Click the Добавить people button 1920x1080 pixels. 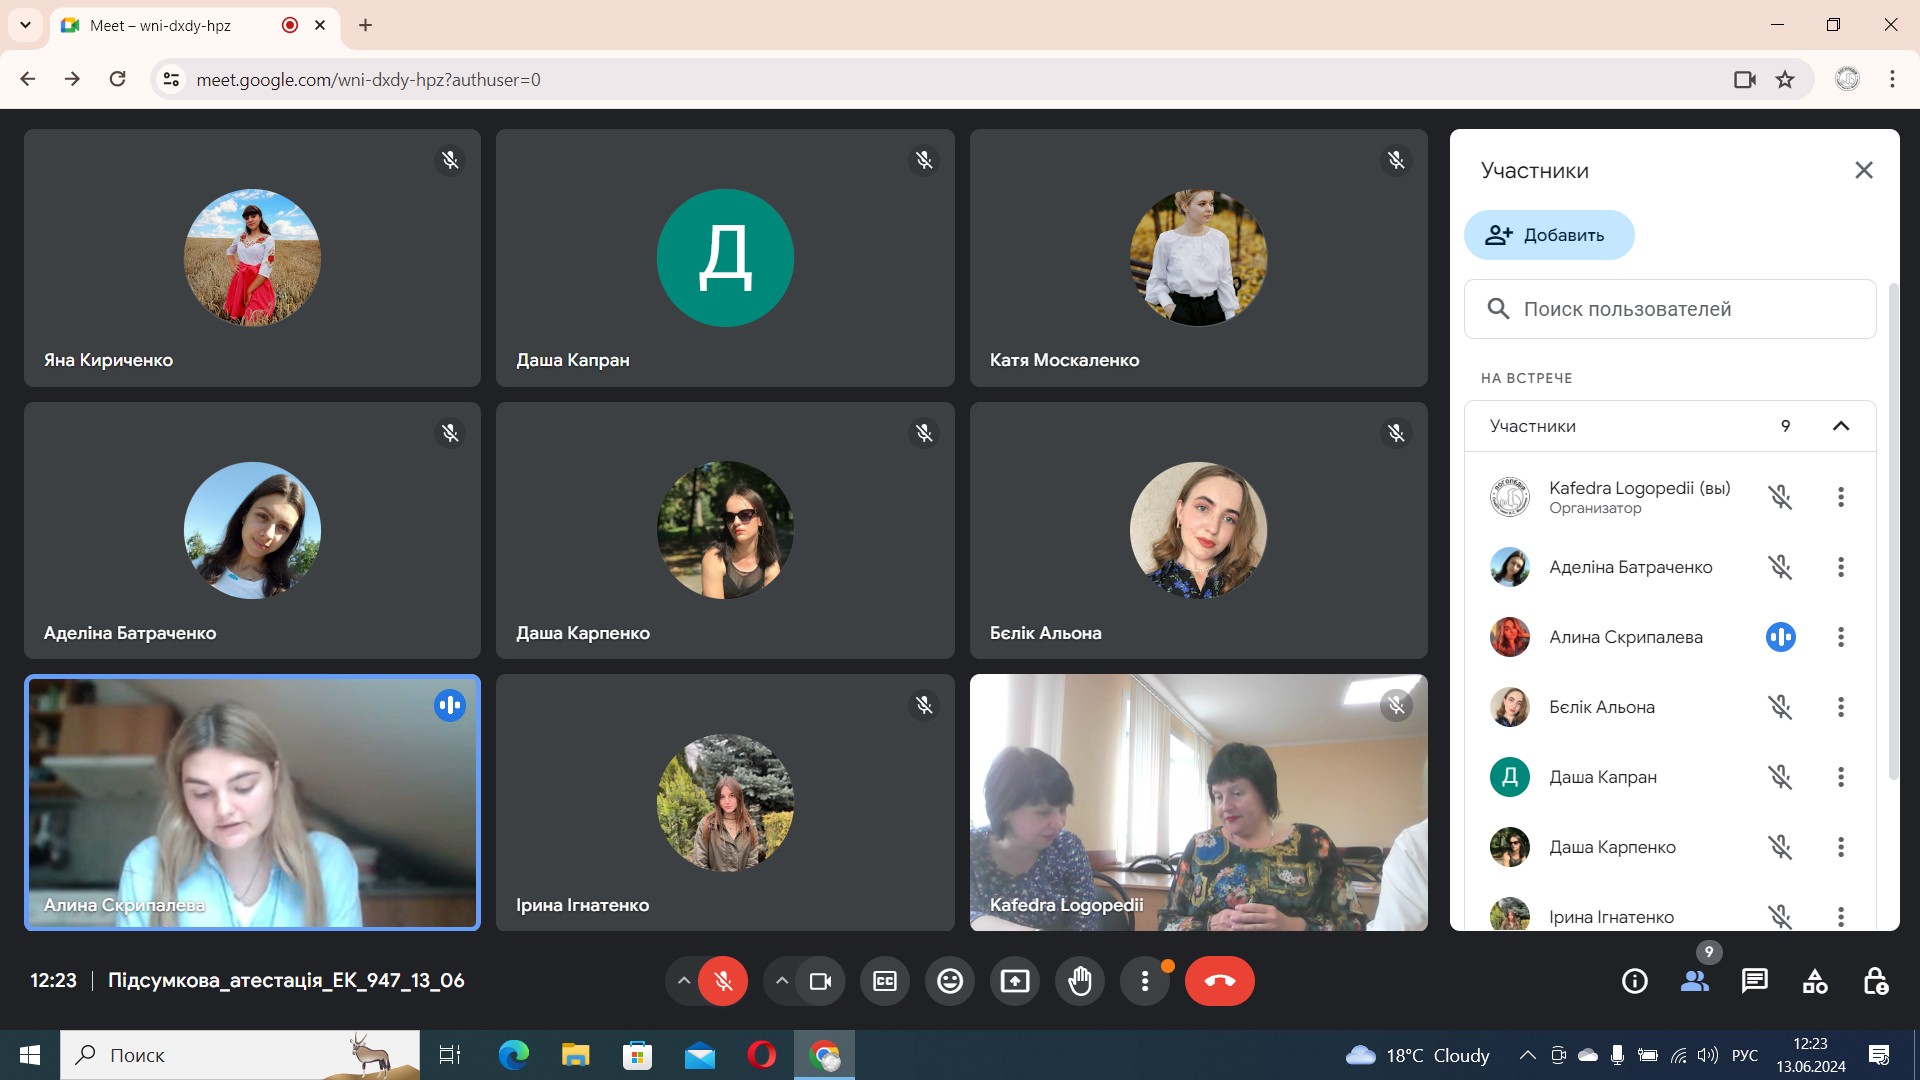(1549, 235)
